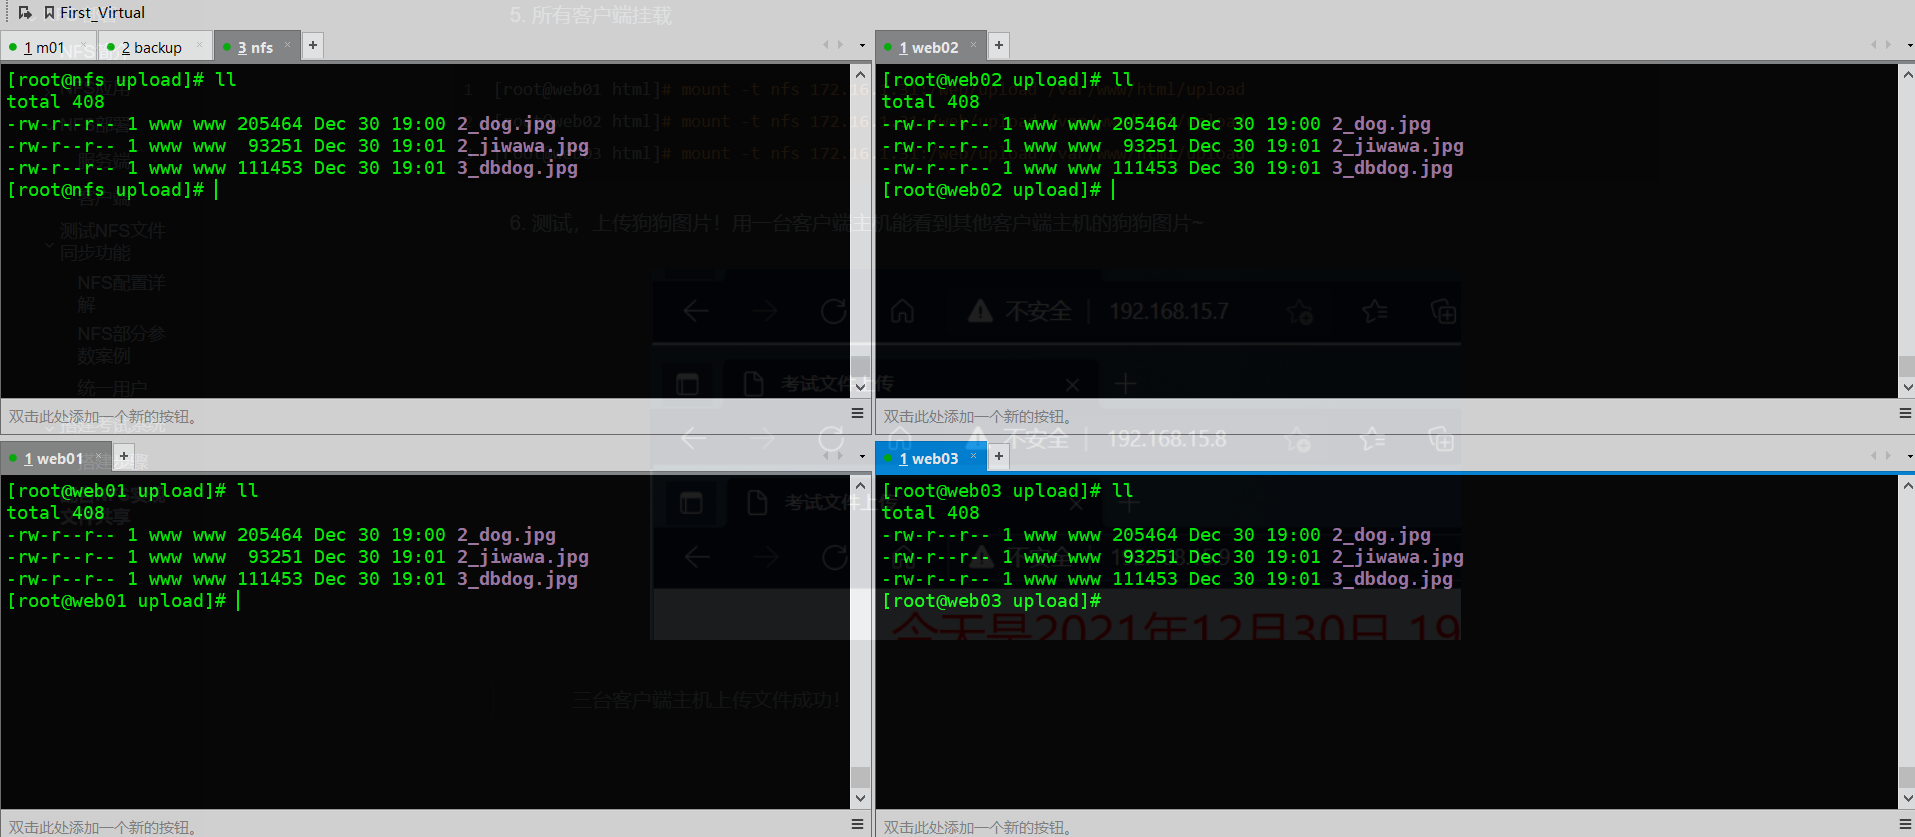The height and width of the screenshot is (837, 1915).
Task: Click the quick bar placeholder text under web02 terminal
Action: (977, 416)
